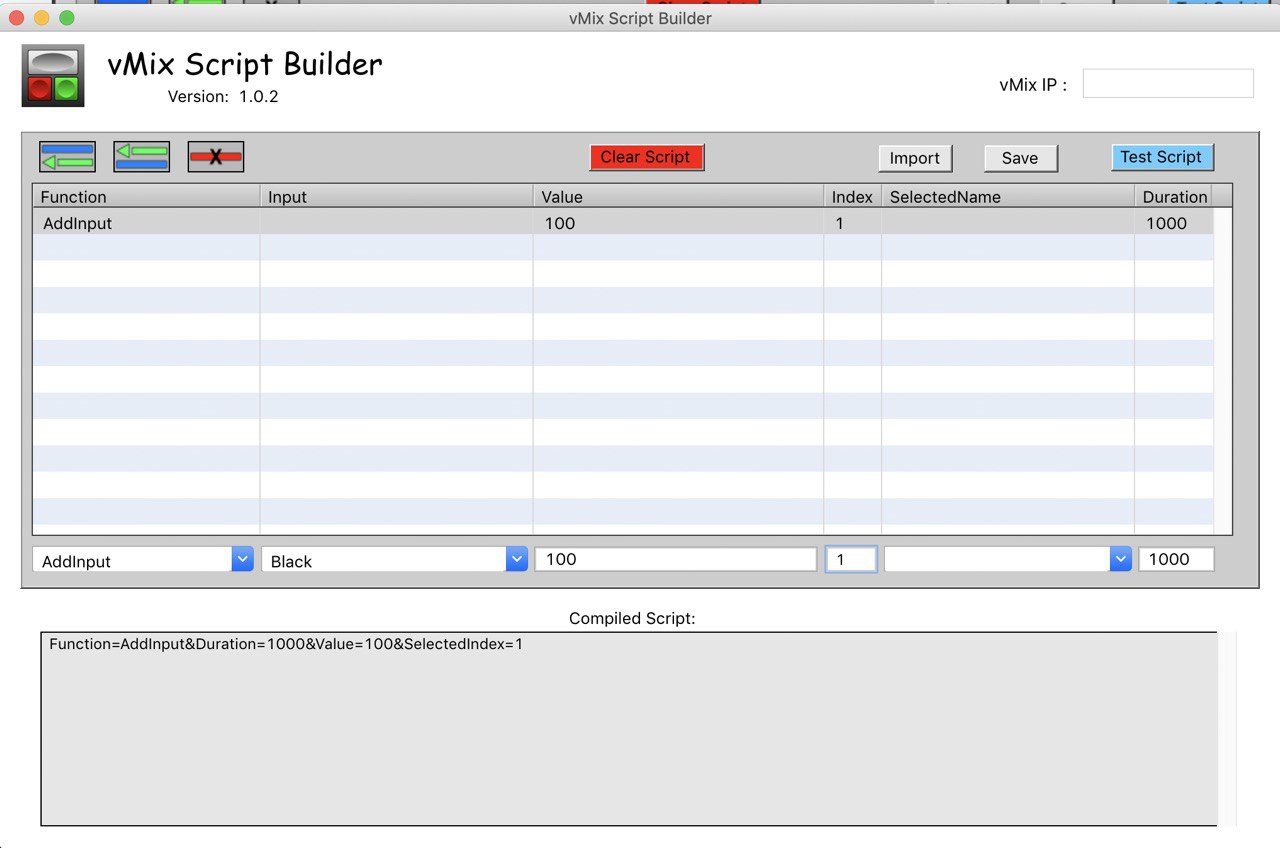Click the red close window button
The height and width of the screenshot is (848, 1280).
point(16,18)
